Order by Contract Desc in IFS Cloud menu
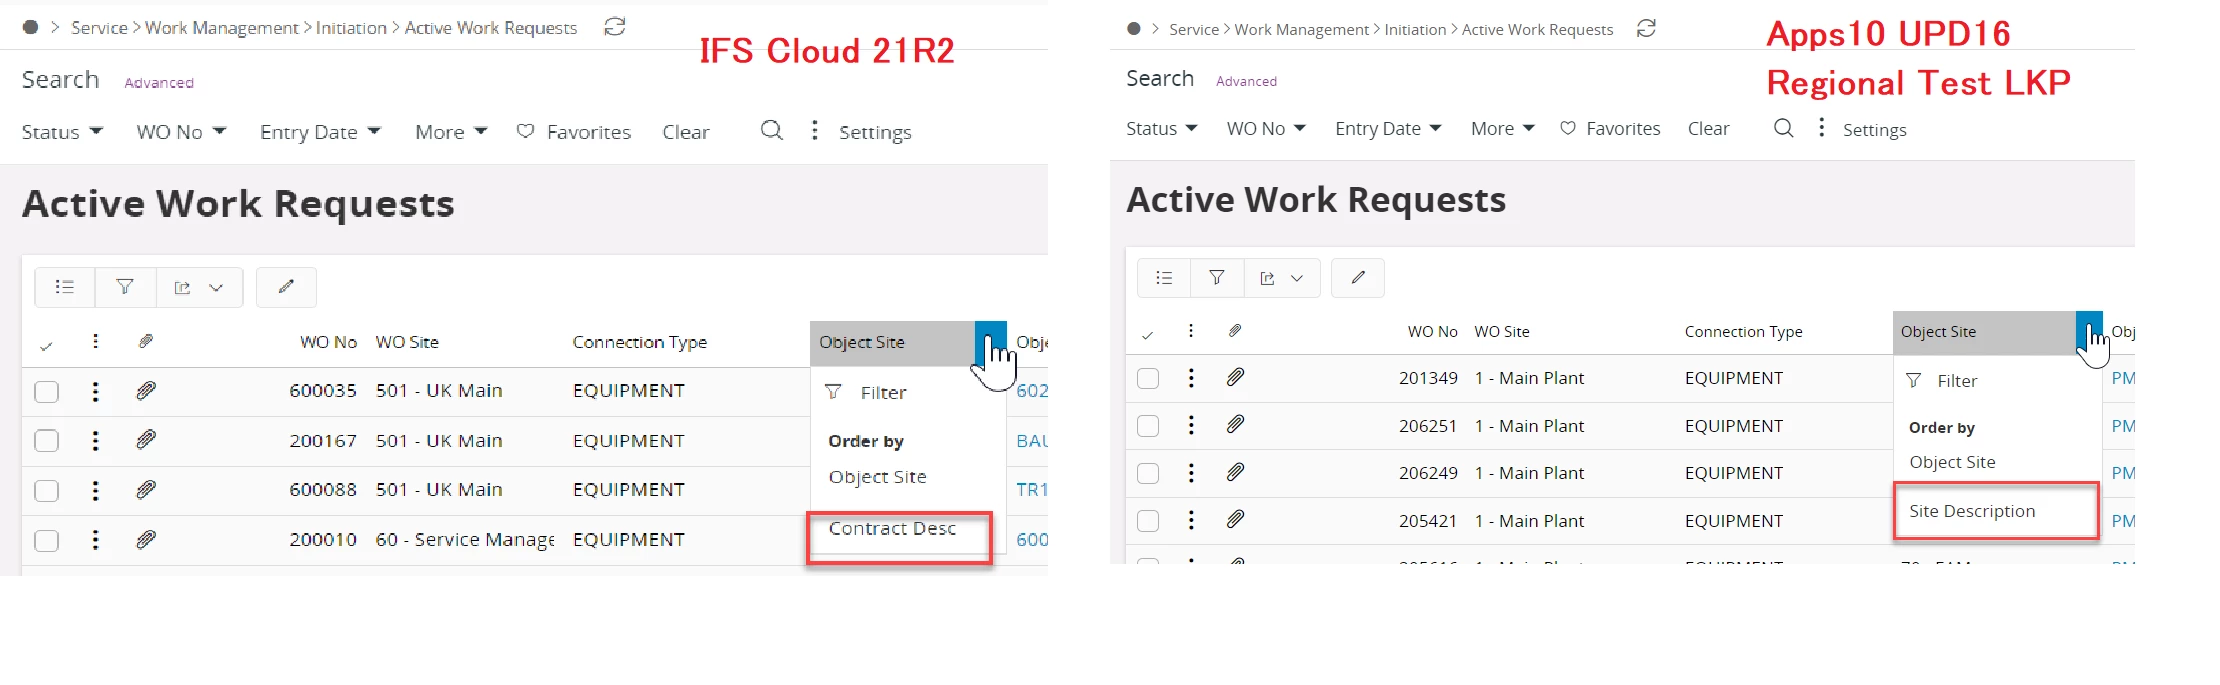2220x685 pixels. point(892,528)
